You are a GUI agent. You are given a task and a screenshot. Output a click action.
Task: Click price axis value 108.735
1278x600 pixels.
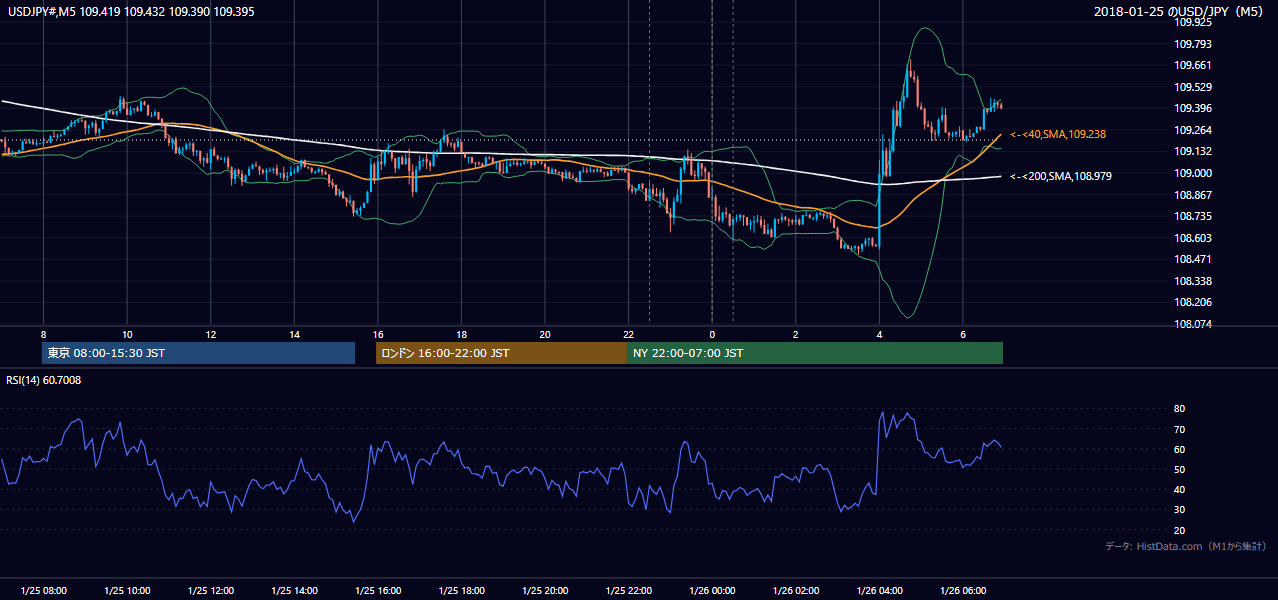coord(1192,216)
